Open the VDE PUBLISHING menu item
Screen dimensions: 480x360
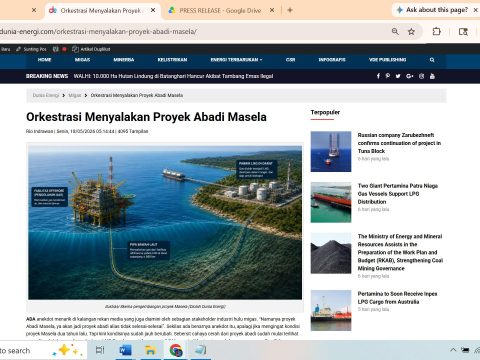coord(388,60)
